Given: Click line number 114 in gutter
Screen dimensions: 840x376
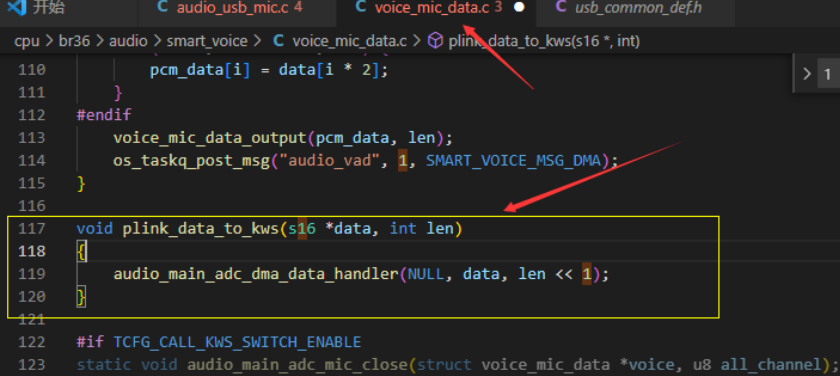Looking at the screenshot, I should point(32,160).
